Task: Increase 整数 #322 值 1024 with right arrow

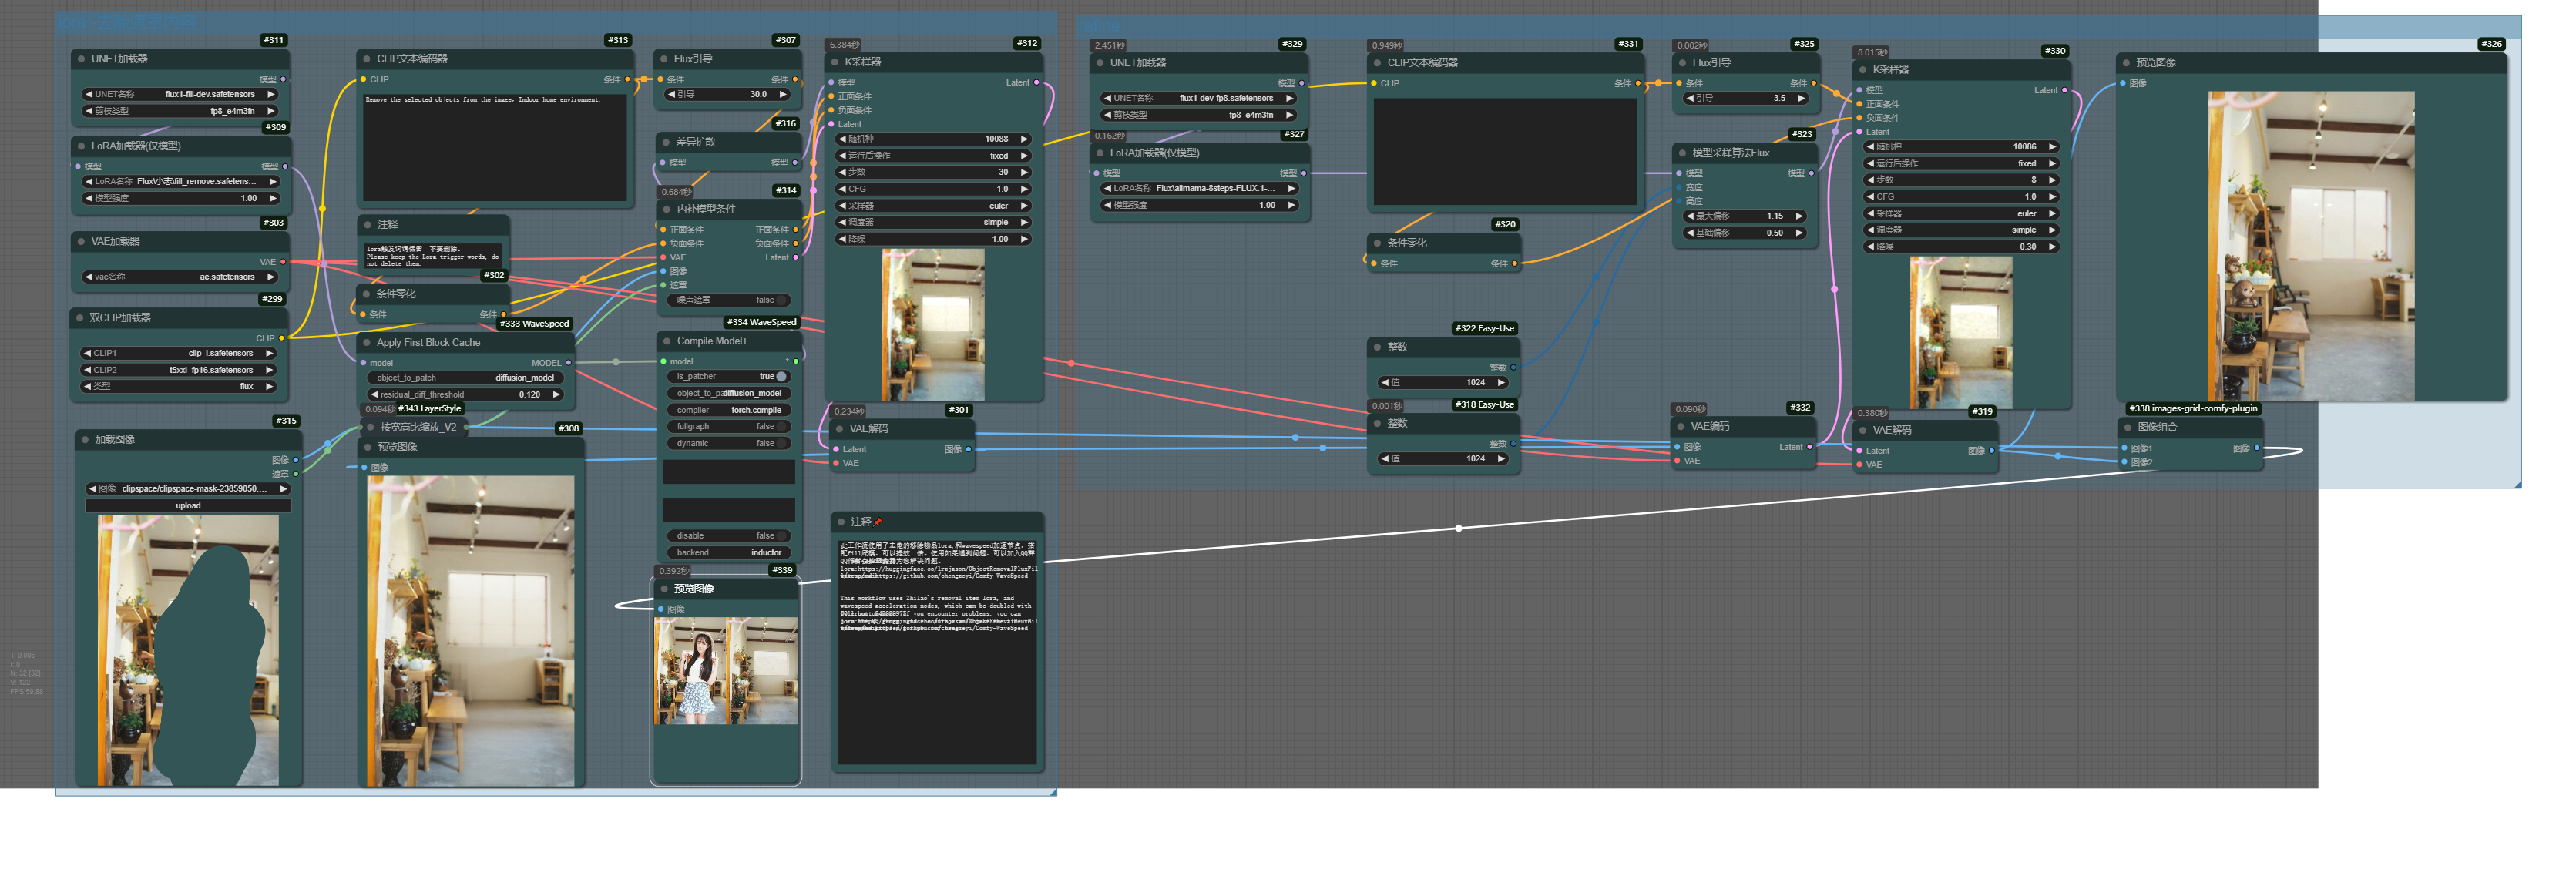Action: pyautogui.click(x=1501, y=383)
